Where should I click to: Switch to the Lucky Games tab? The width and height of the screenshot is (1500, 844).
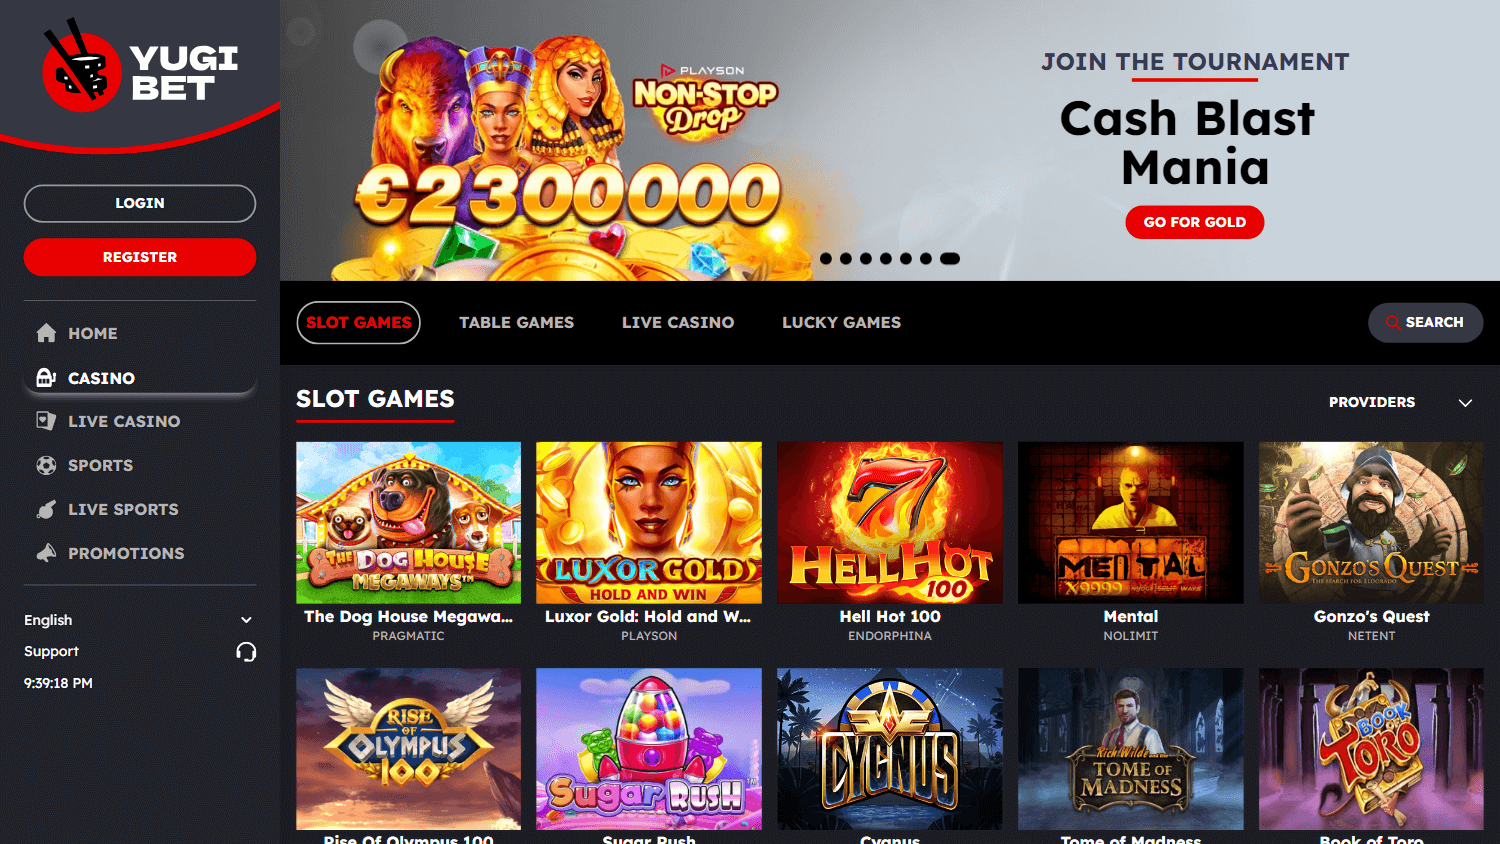[841, 322]
